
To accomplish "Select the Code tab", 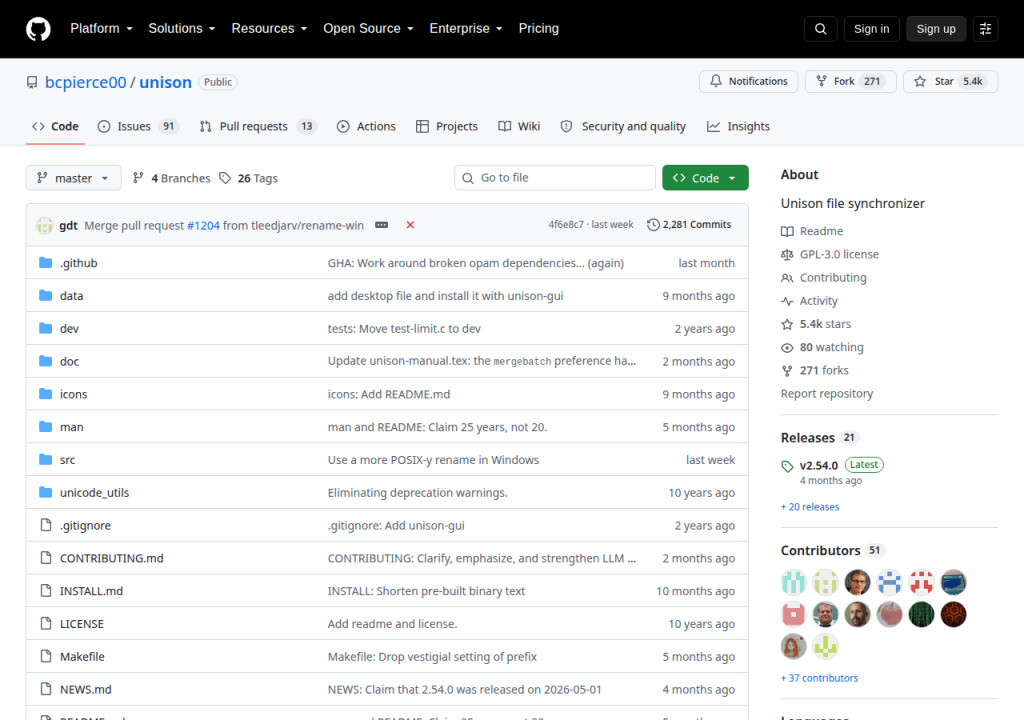I will (x=56, y=126).
